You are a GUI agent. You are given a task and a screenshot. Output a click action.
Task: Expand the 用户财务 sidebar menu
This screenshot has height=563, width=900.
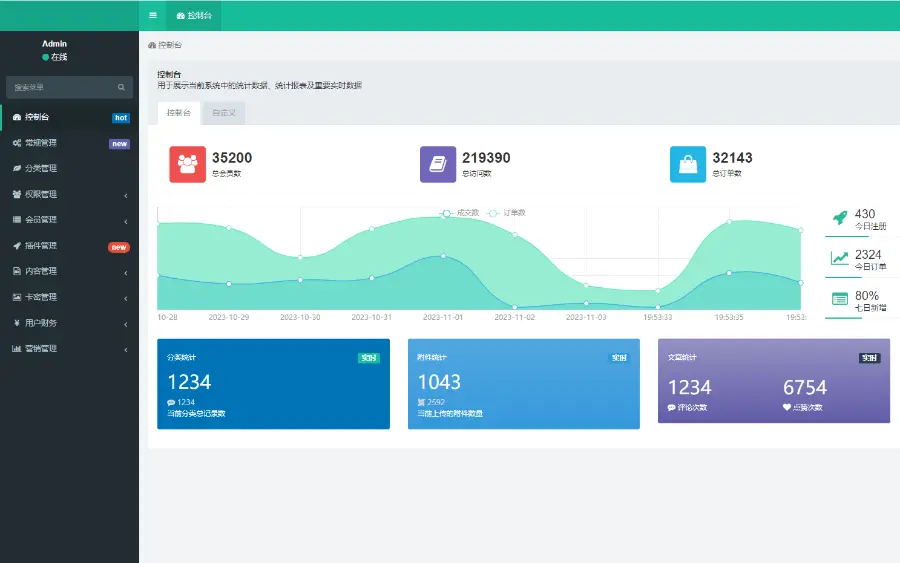pyautogui.click(x=69, y=323)
